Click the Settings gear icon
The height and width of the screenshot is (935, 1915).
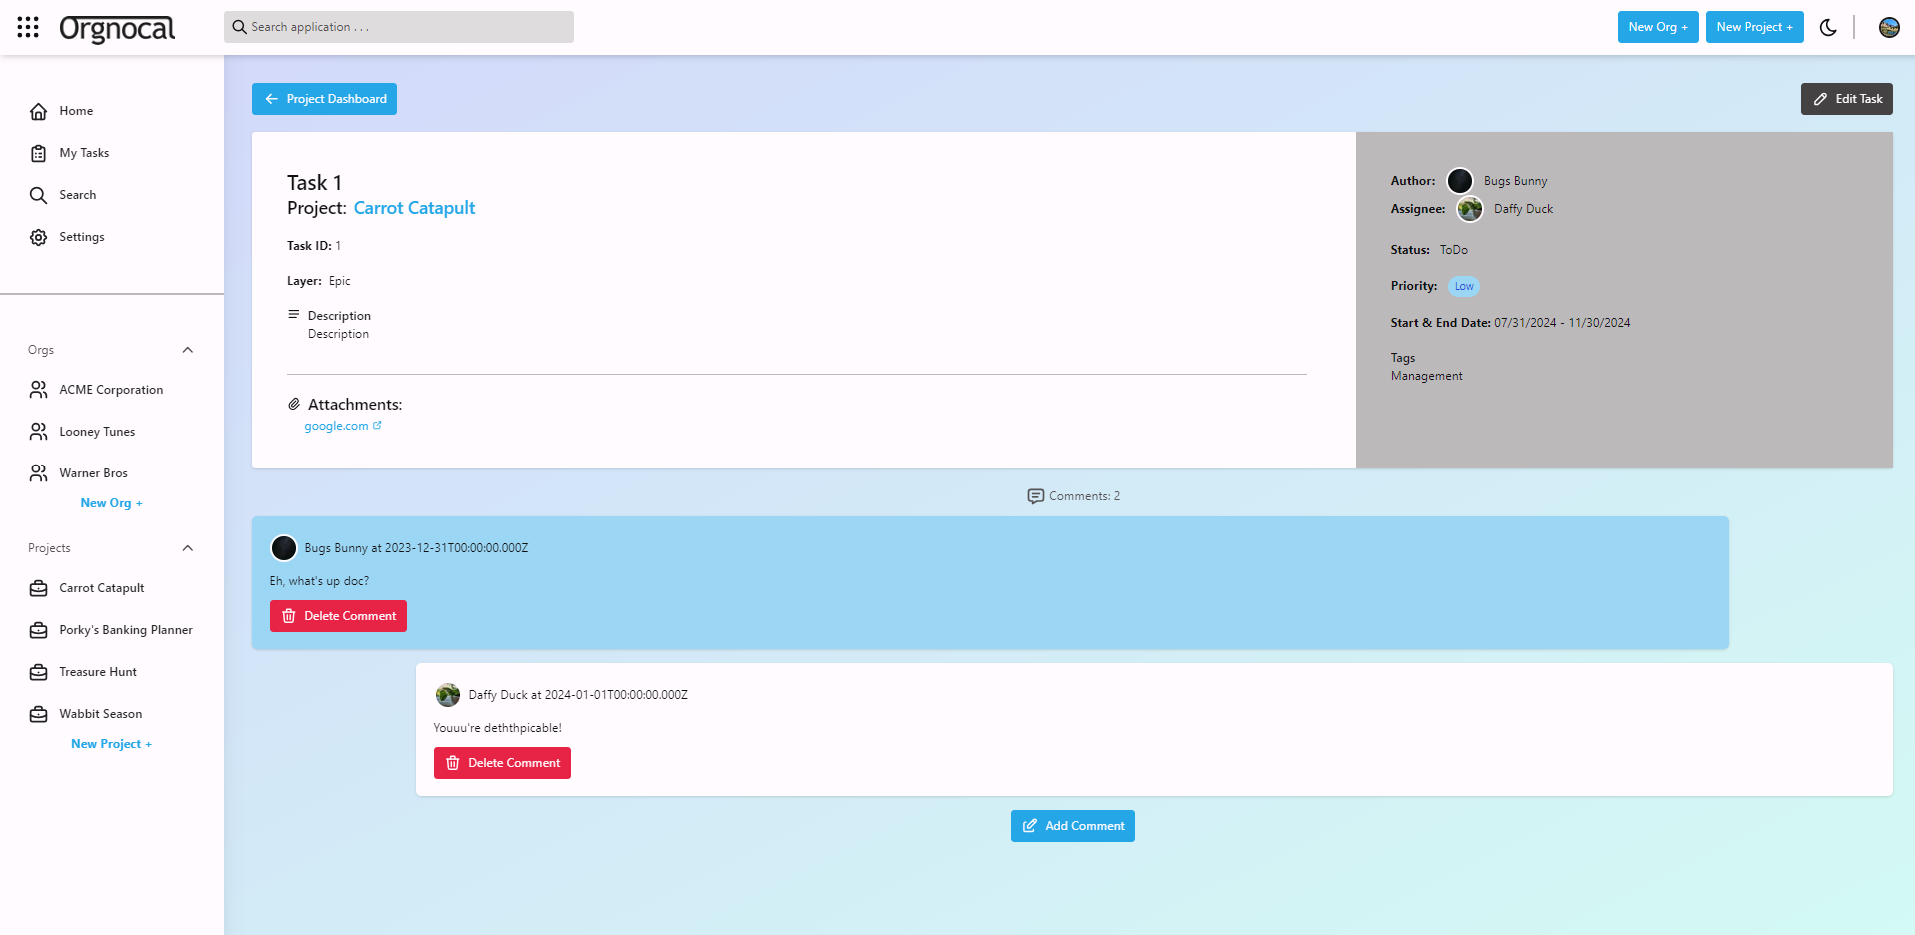(38, 237)
